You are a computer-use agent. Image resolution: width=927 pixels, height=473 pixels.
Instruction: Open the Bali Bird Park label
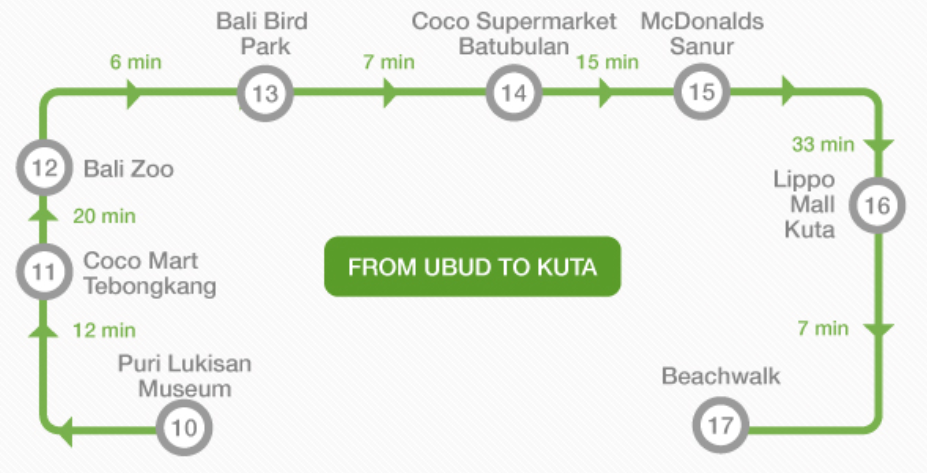[262, 33]
